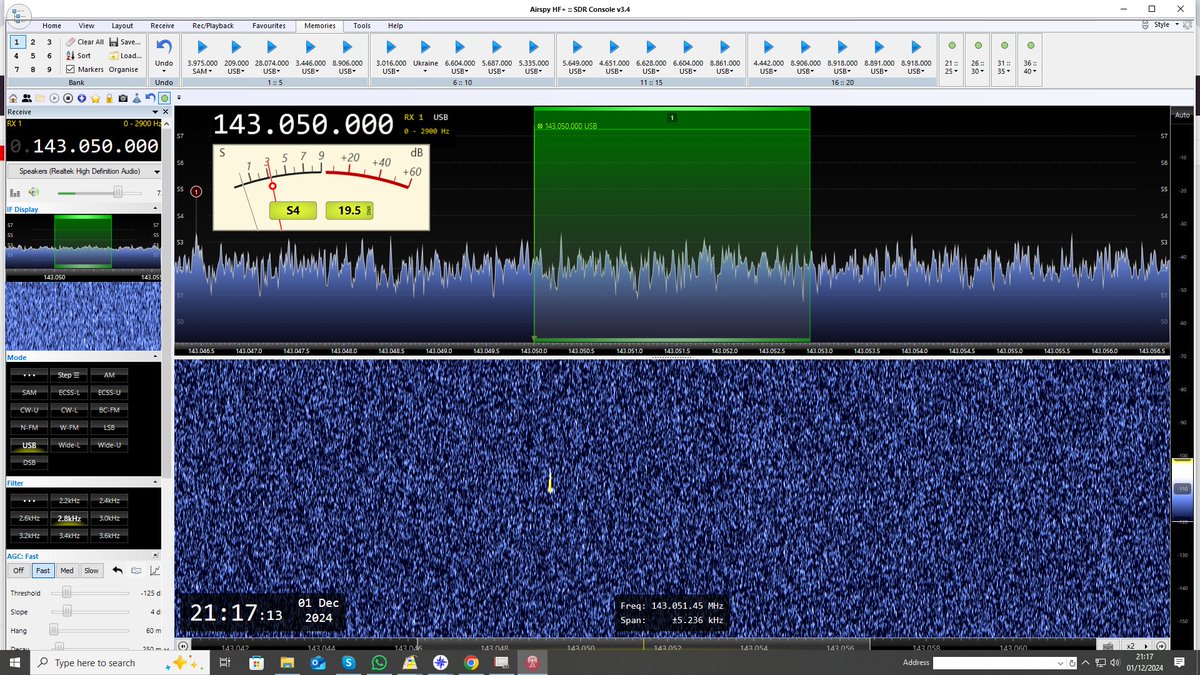1200x675 pixels.
Task: Click the padlock icon in quick toolbar
Action: point(109,98)
